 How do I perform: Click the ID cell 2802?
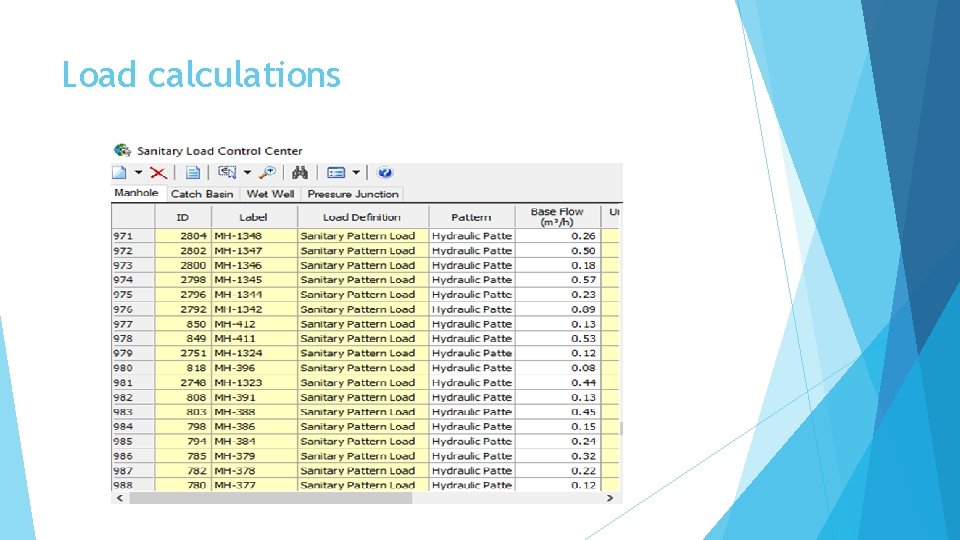tap(183, 250)
